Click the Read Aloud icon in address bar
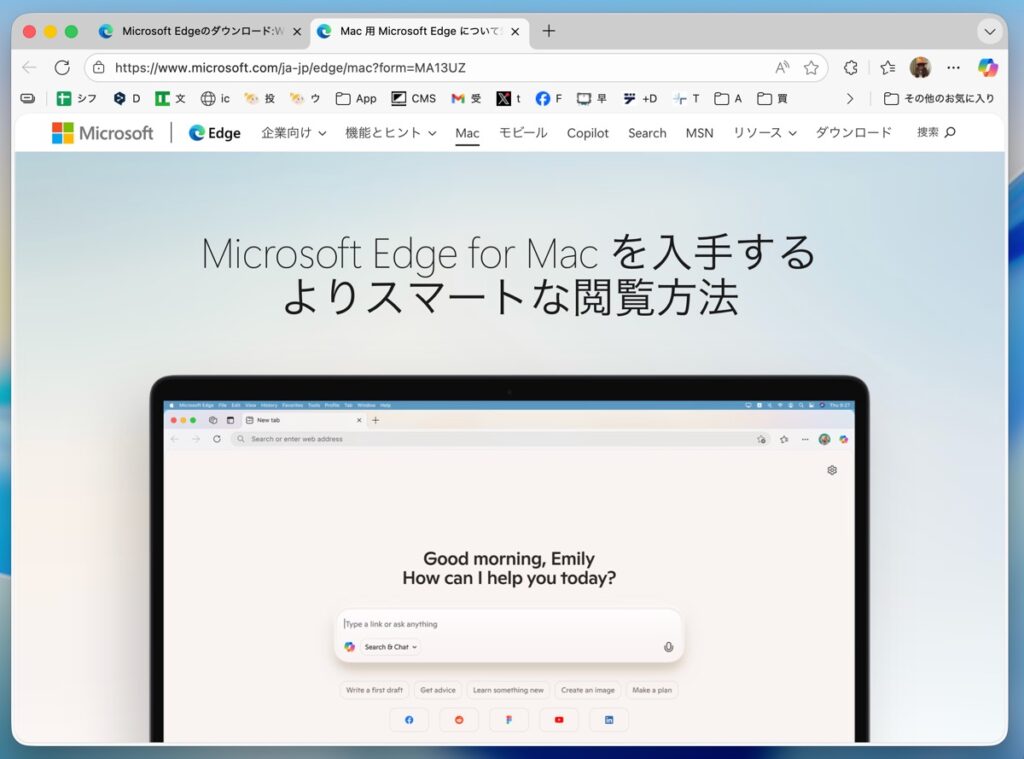Viewport: 1024px width, 759px height. tap(782, 68)
